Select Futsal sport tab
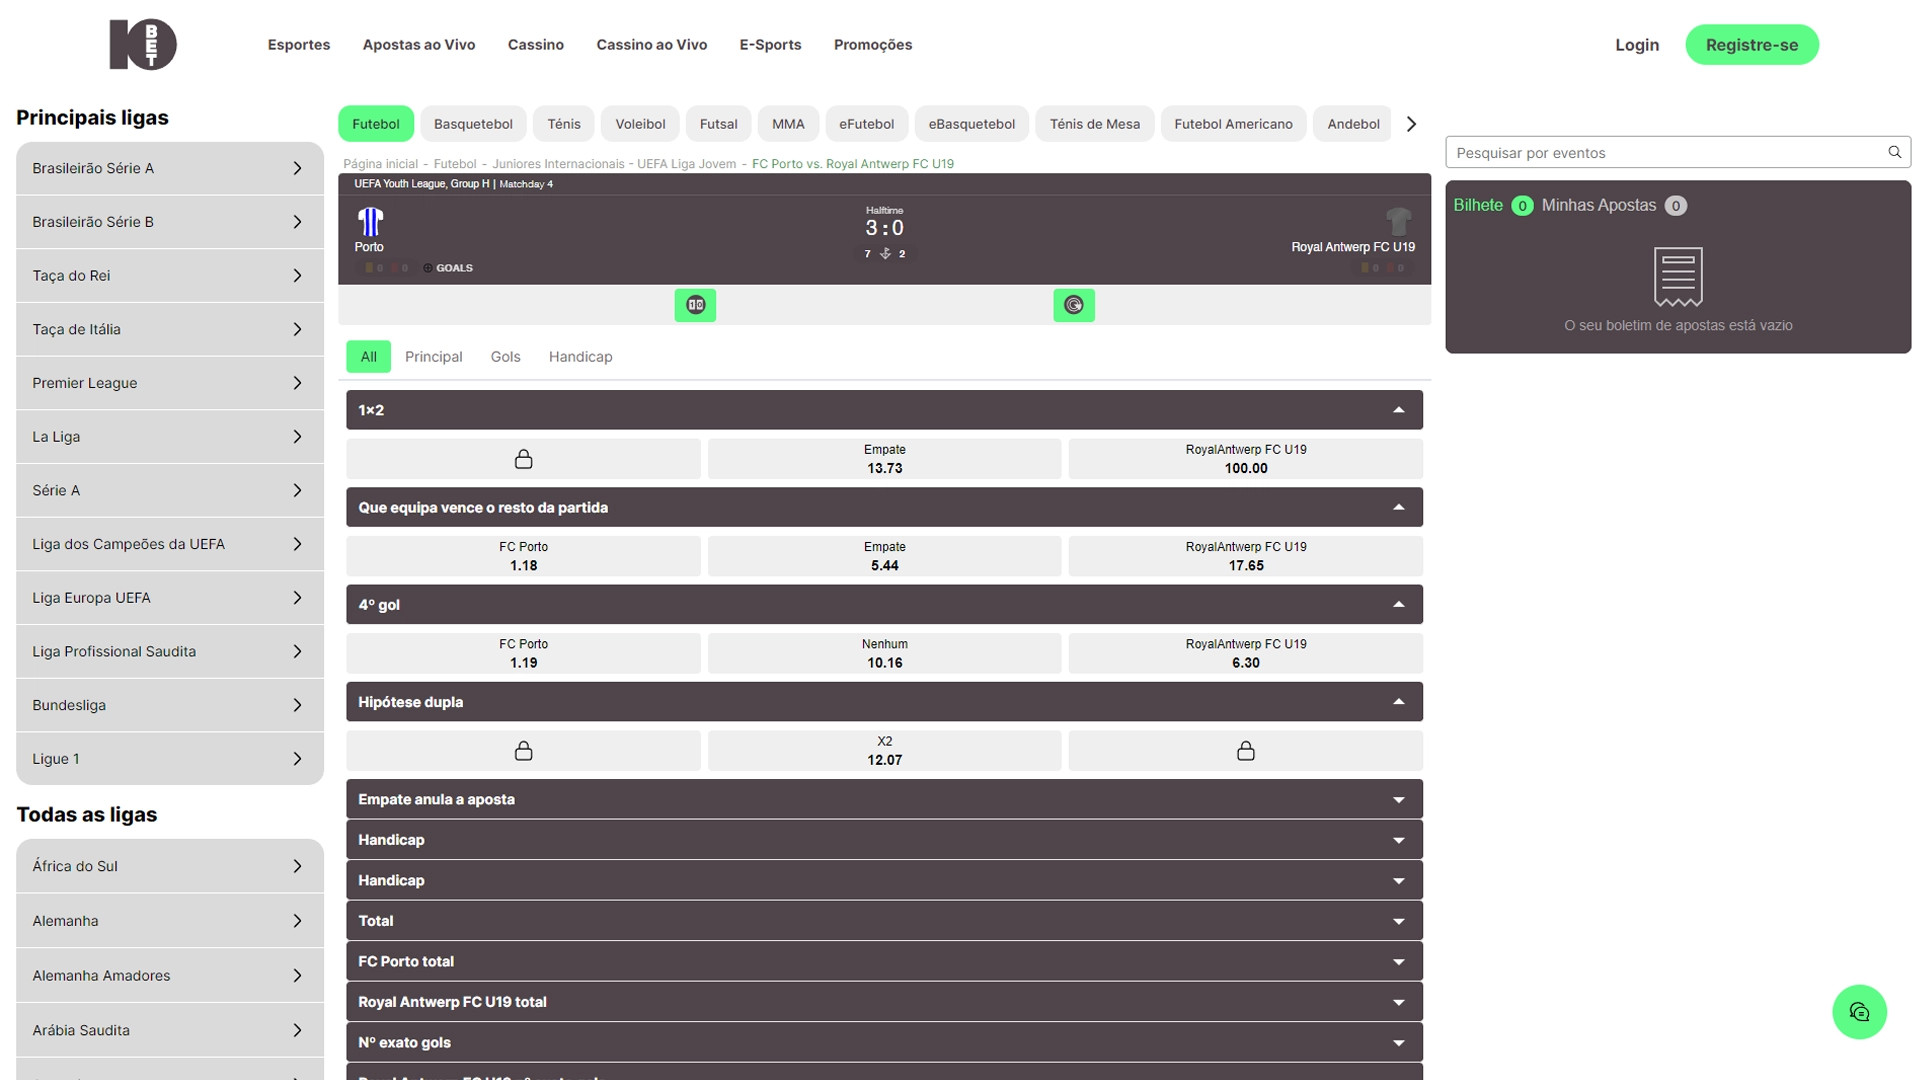Screen dimensions: 1920x1080 click(x=718, y=124)
